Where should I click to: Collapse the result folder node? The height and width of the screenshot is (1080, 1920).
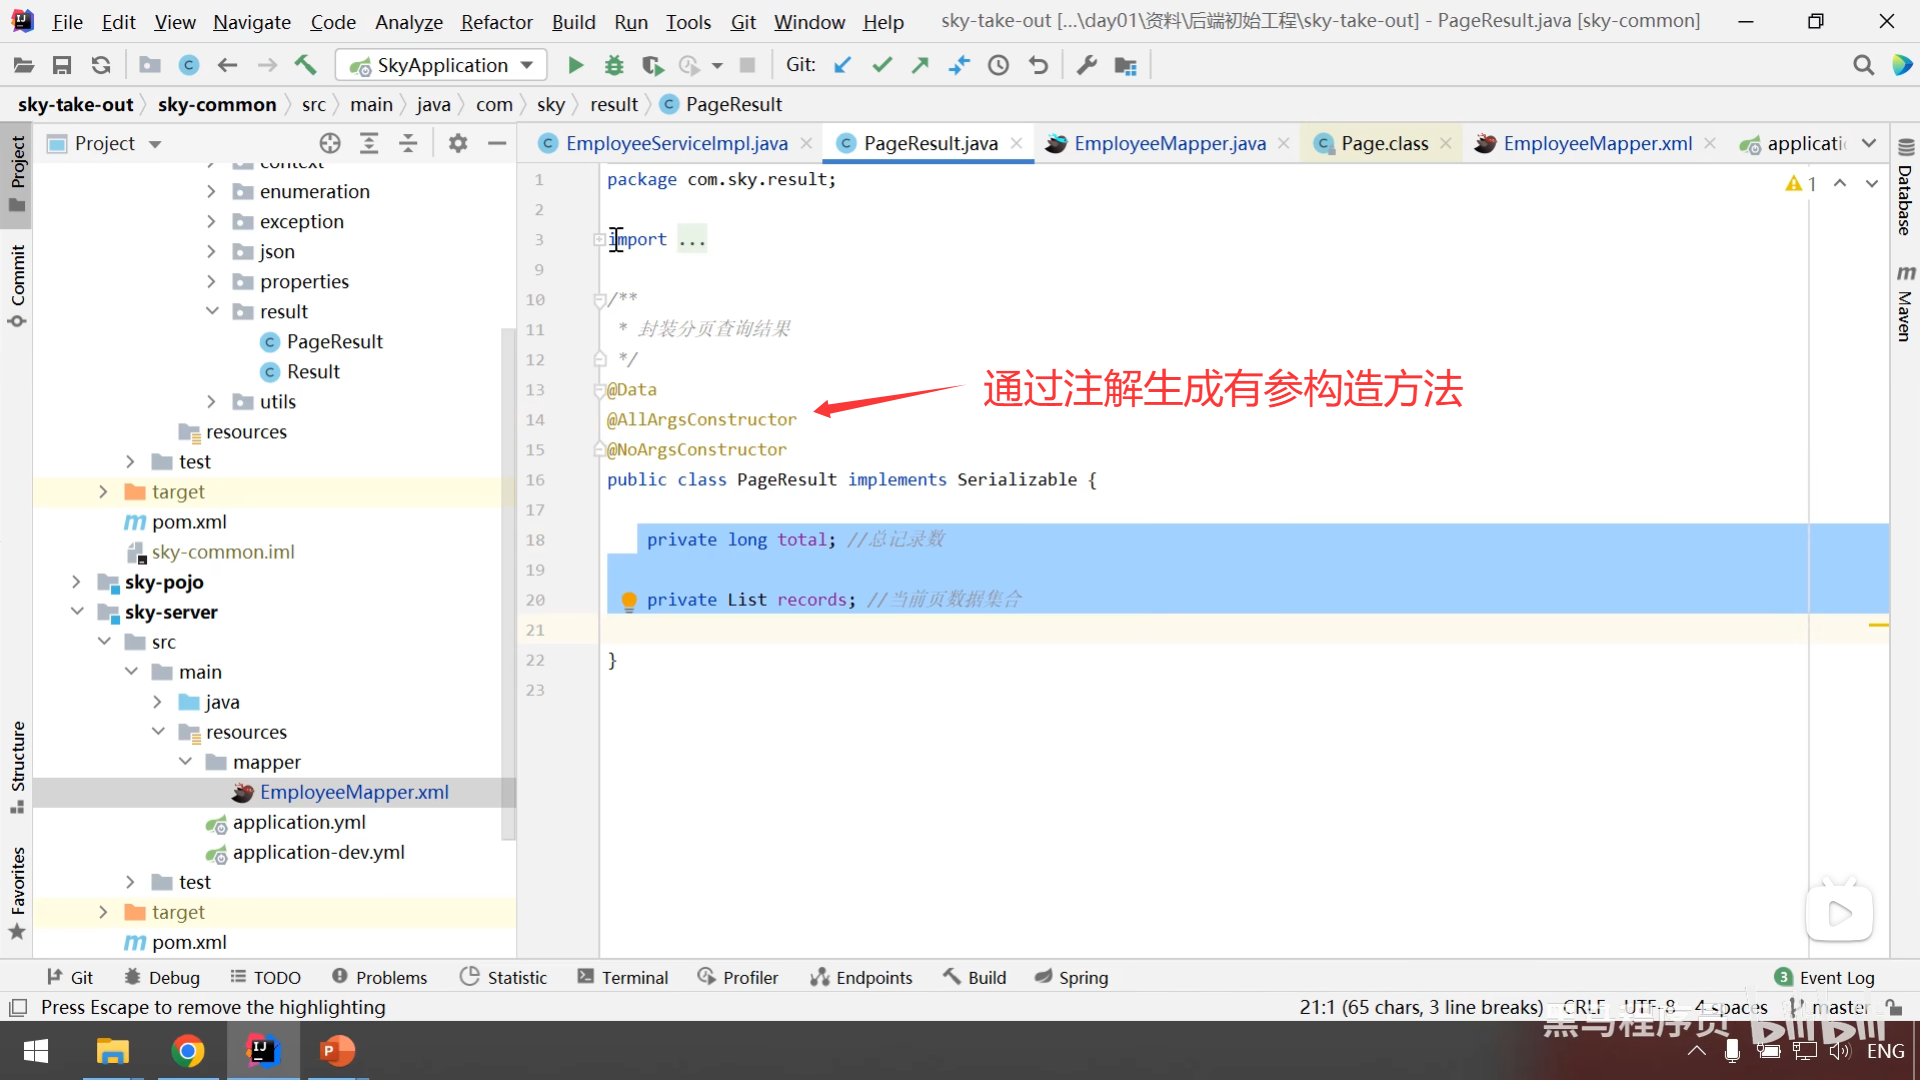[x=212, y=312]
